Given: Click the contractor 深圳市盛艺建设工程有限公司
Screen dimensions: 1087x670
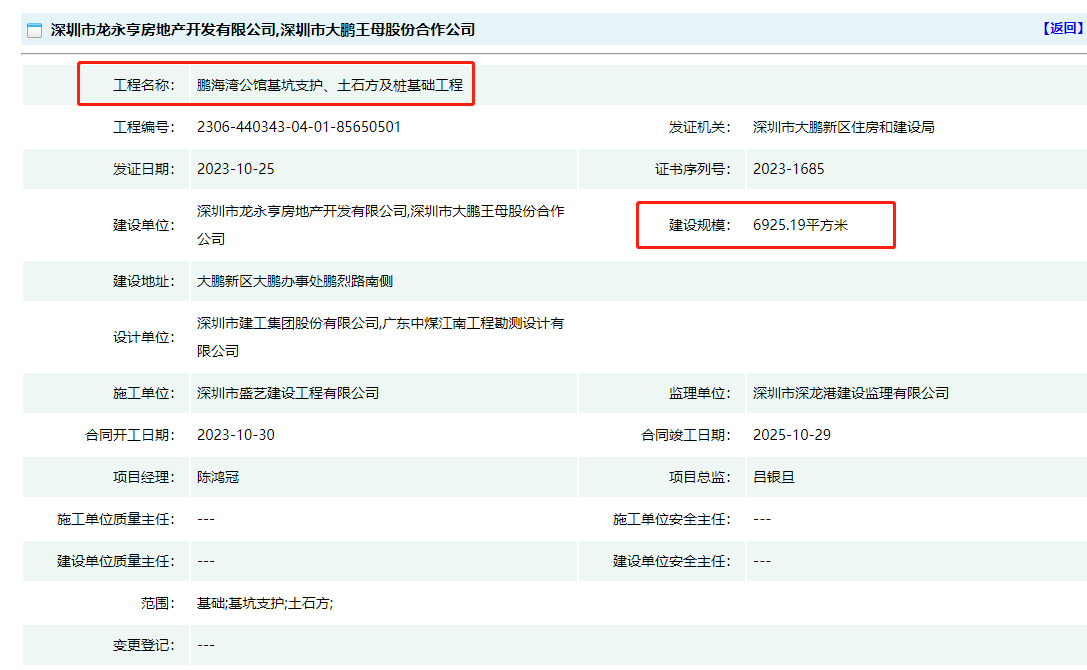Looking at the screenshot, I should (x=288, y=393).
